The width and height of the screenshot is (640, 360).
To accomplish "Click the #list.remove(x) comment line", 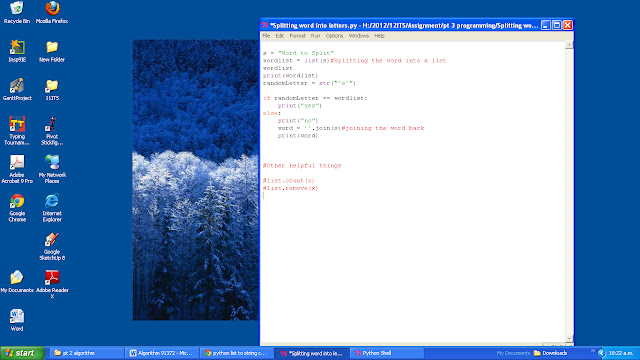I will tap(290, 188).
